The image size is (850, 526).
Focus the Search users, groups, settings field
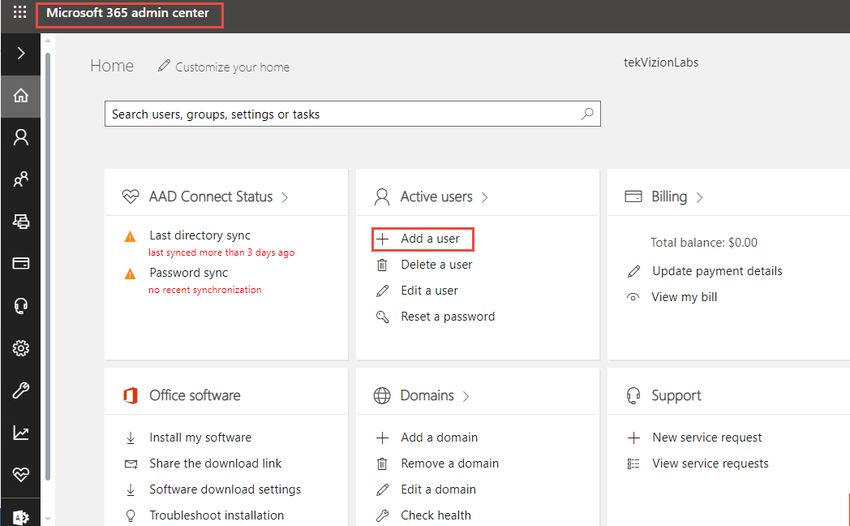(x=352, y=114)
